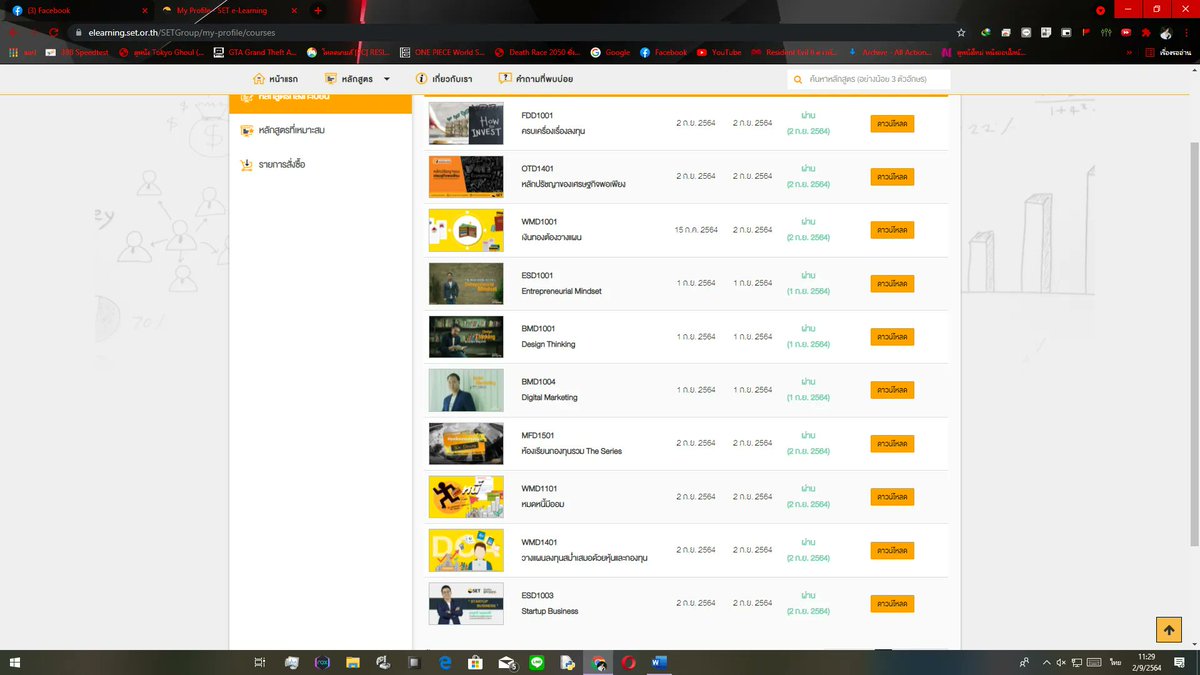1200x675 pixels.
Task: Click the Design Thinking course title
Action: pos(548,344)
